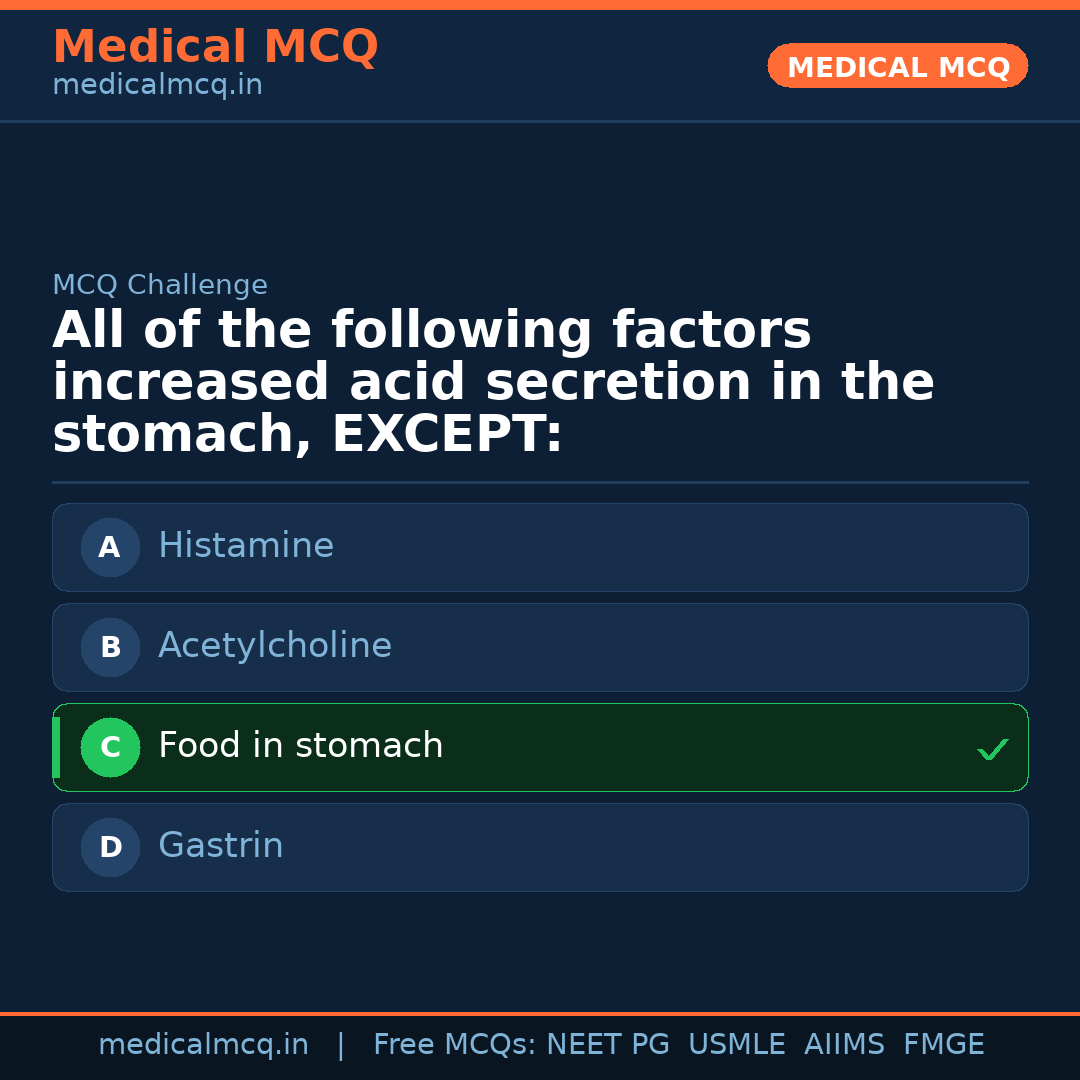Click the question text about acid secretion
The width and height of the screenshot is (1080, 1080).
(493, 383)
